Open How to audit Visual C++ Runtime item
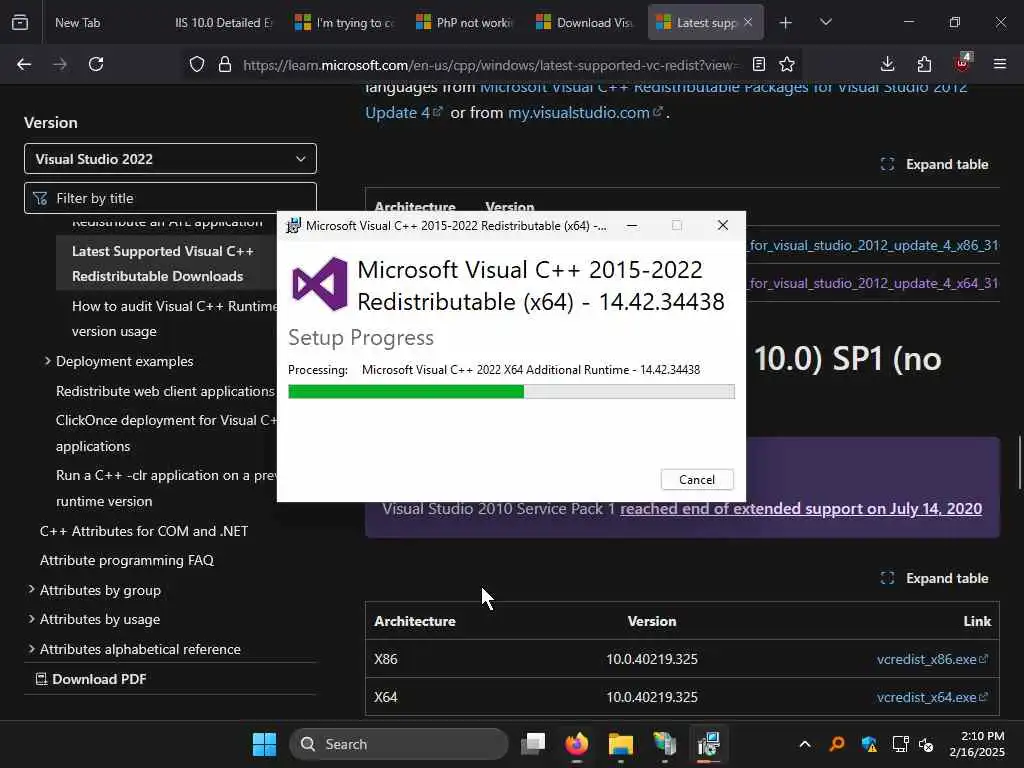This screenshot has width=1024, height=768. click(174, 319)
